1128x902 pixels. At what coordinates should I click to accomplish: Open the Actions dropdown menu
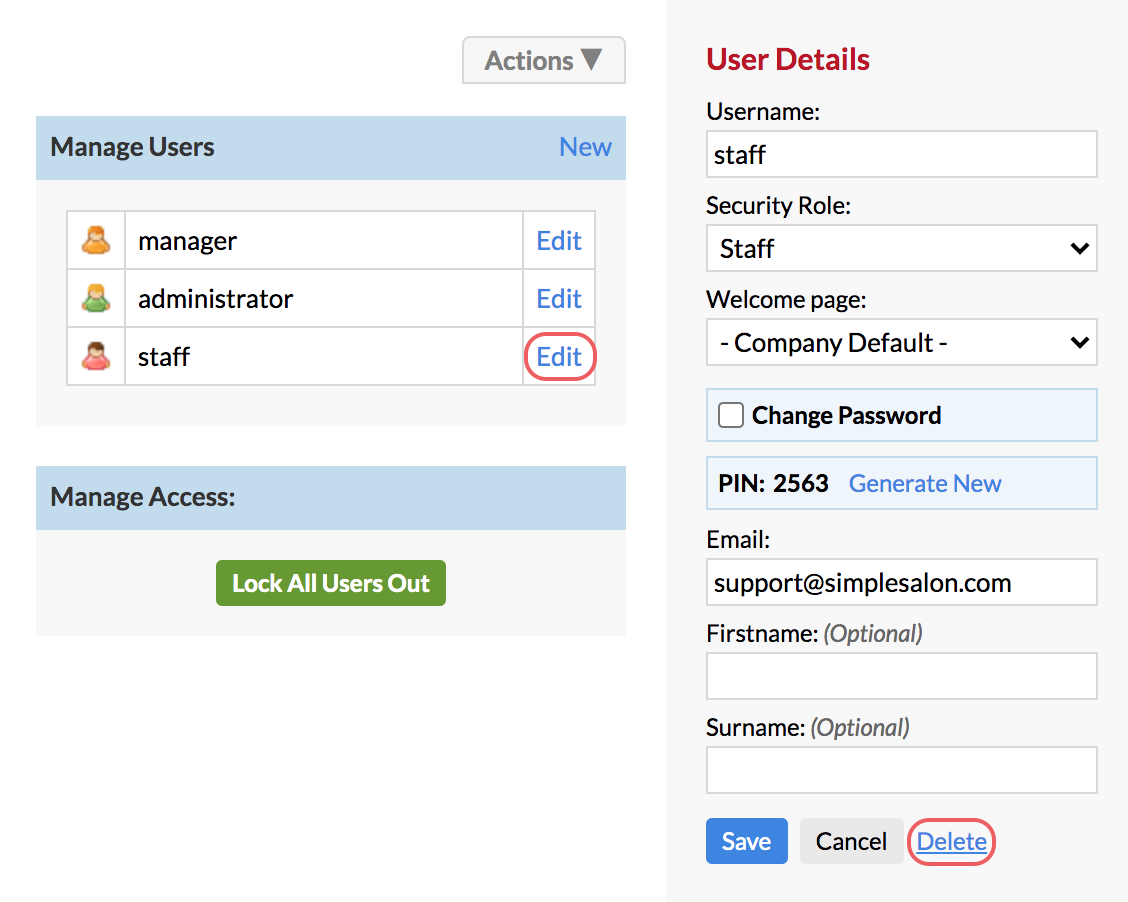click(544, 60)
